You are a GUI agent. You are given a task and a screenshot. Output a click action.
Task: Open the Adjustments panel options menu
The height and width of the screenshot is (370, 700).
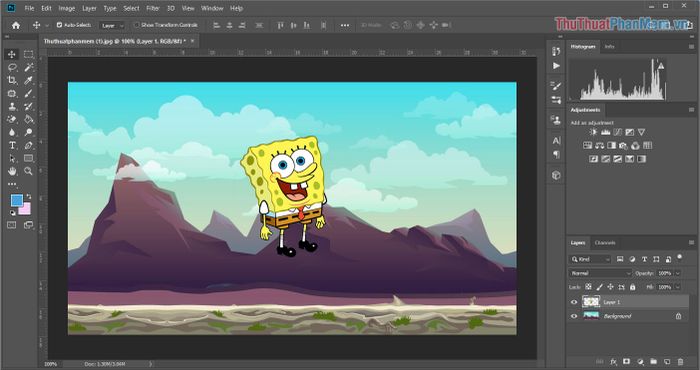click(692, 110)
